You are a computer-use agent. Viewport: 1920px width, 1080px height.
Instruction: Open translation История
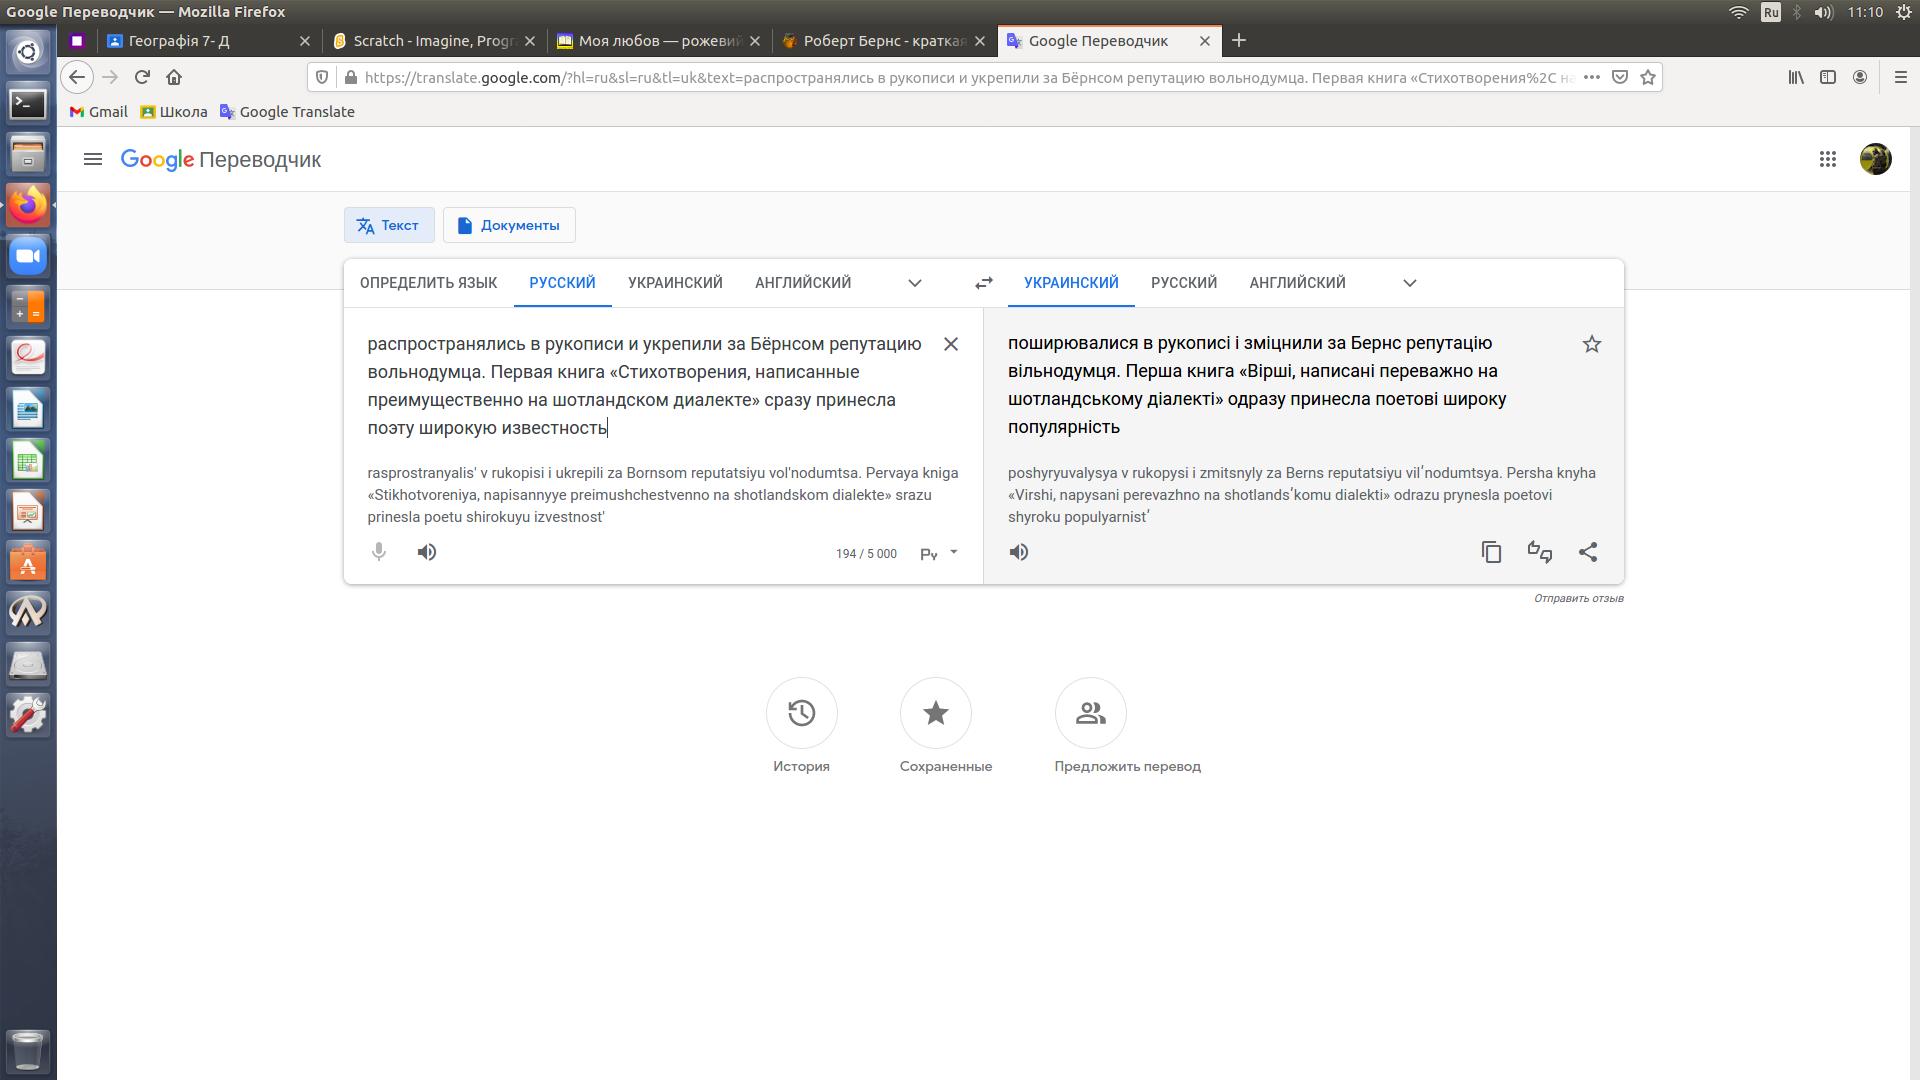(801, 713)
